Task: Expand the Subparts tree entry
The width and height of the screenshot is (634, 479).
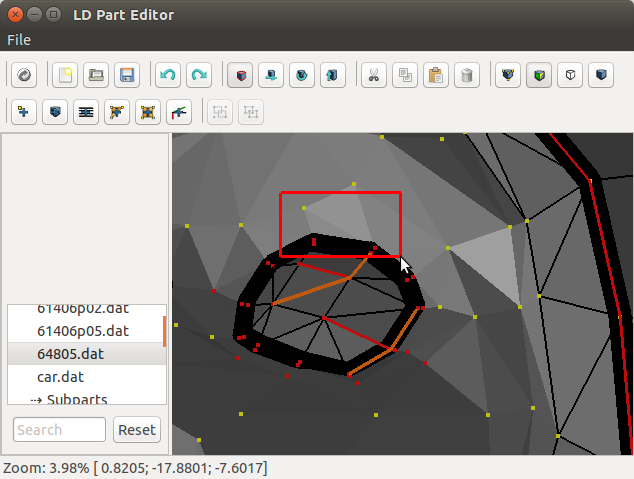Action: (36, 400)
